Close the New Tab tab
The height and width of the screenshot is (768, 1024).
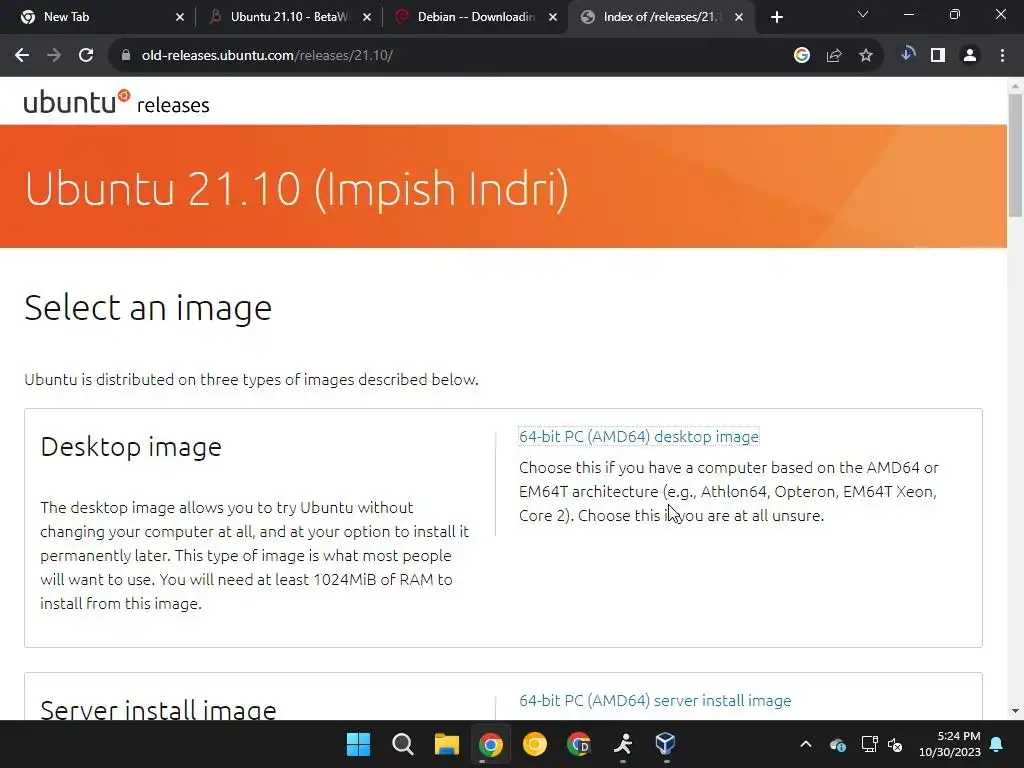coord(180,18)
